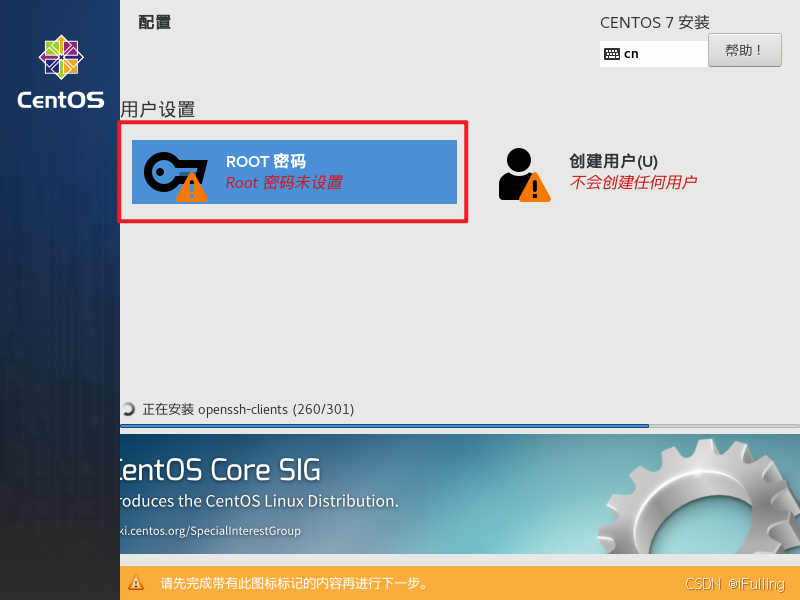Click the CentOS logo in sidebar
Screen dimensions: 800x600
(61, 72)
